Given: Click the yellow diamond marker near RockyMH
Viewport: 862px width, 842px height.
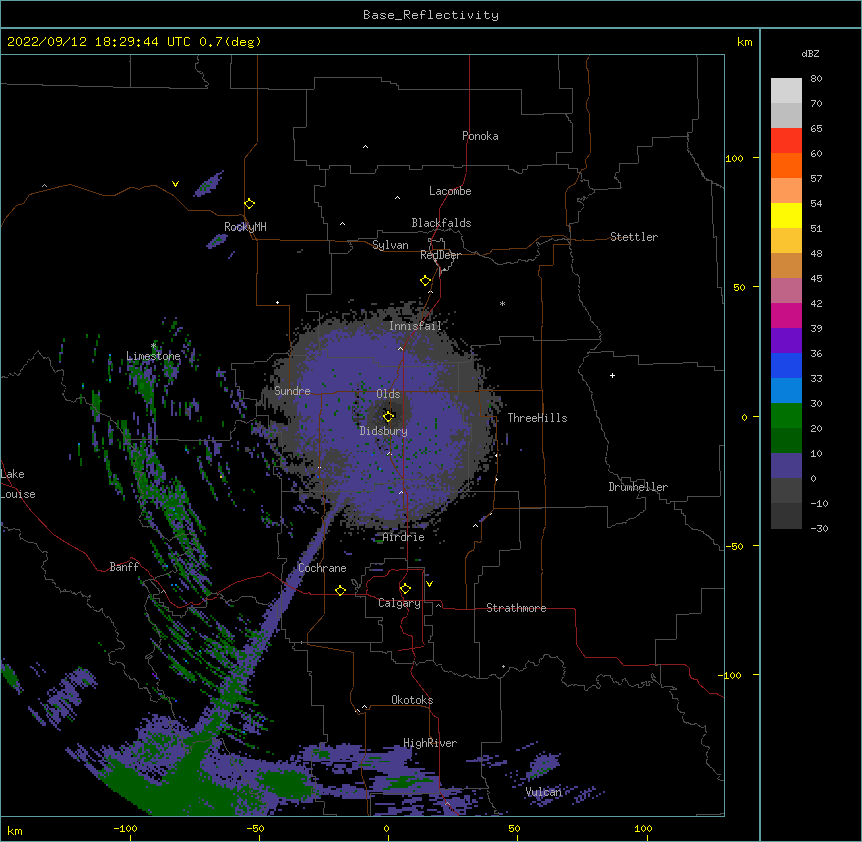Looking at the screenshot, I should point(250,204).
